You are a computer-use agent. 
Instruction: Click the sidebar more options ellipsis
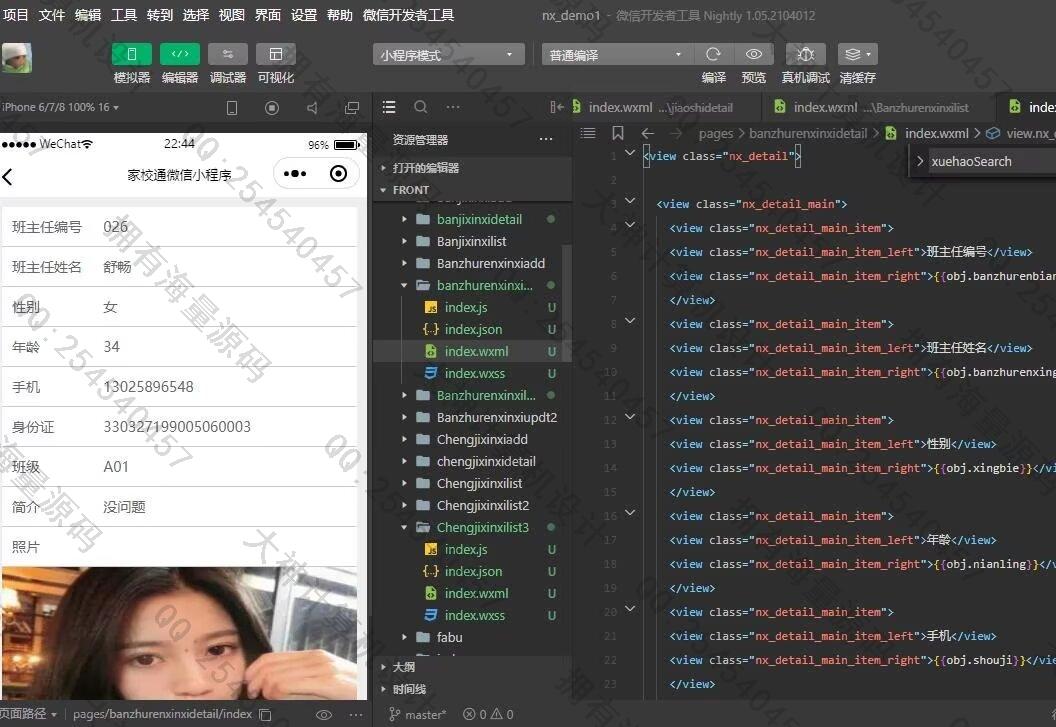[453, 107]
